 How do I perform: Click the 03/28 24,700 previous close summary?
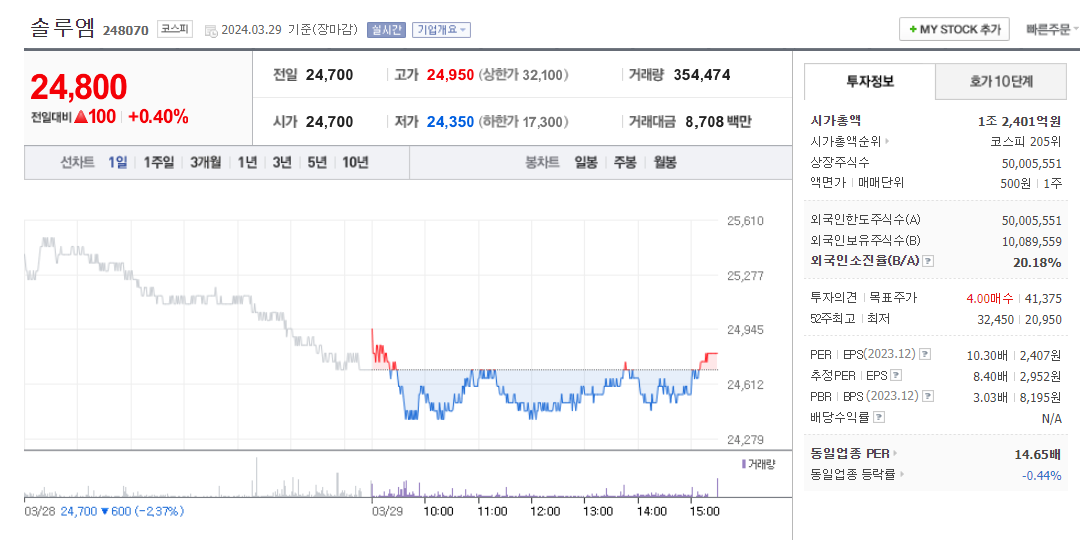104,512
